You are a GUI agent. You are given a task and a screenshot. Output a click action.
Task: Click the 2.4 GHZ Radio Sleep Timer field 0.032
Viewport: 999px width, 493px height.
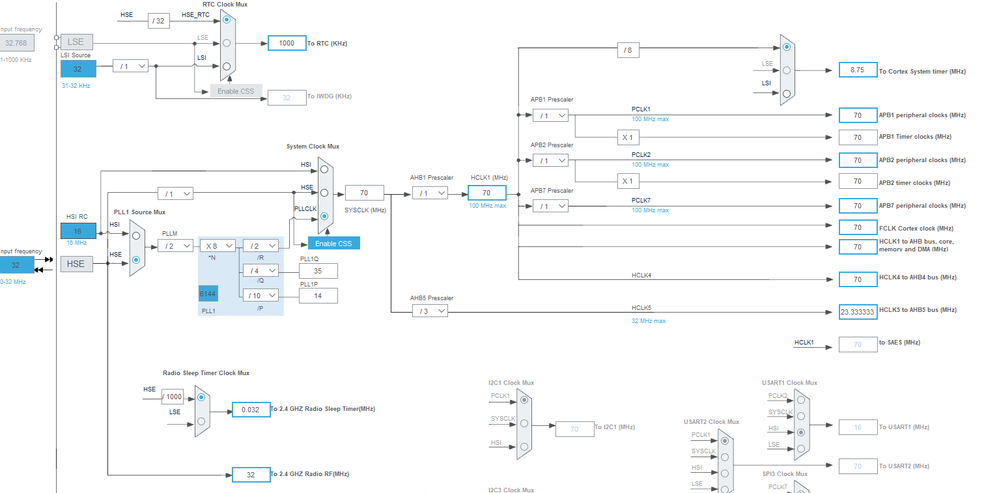[251, 410]
